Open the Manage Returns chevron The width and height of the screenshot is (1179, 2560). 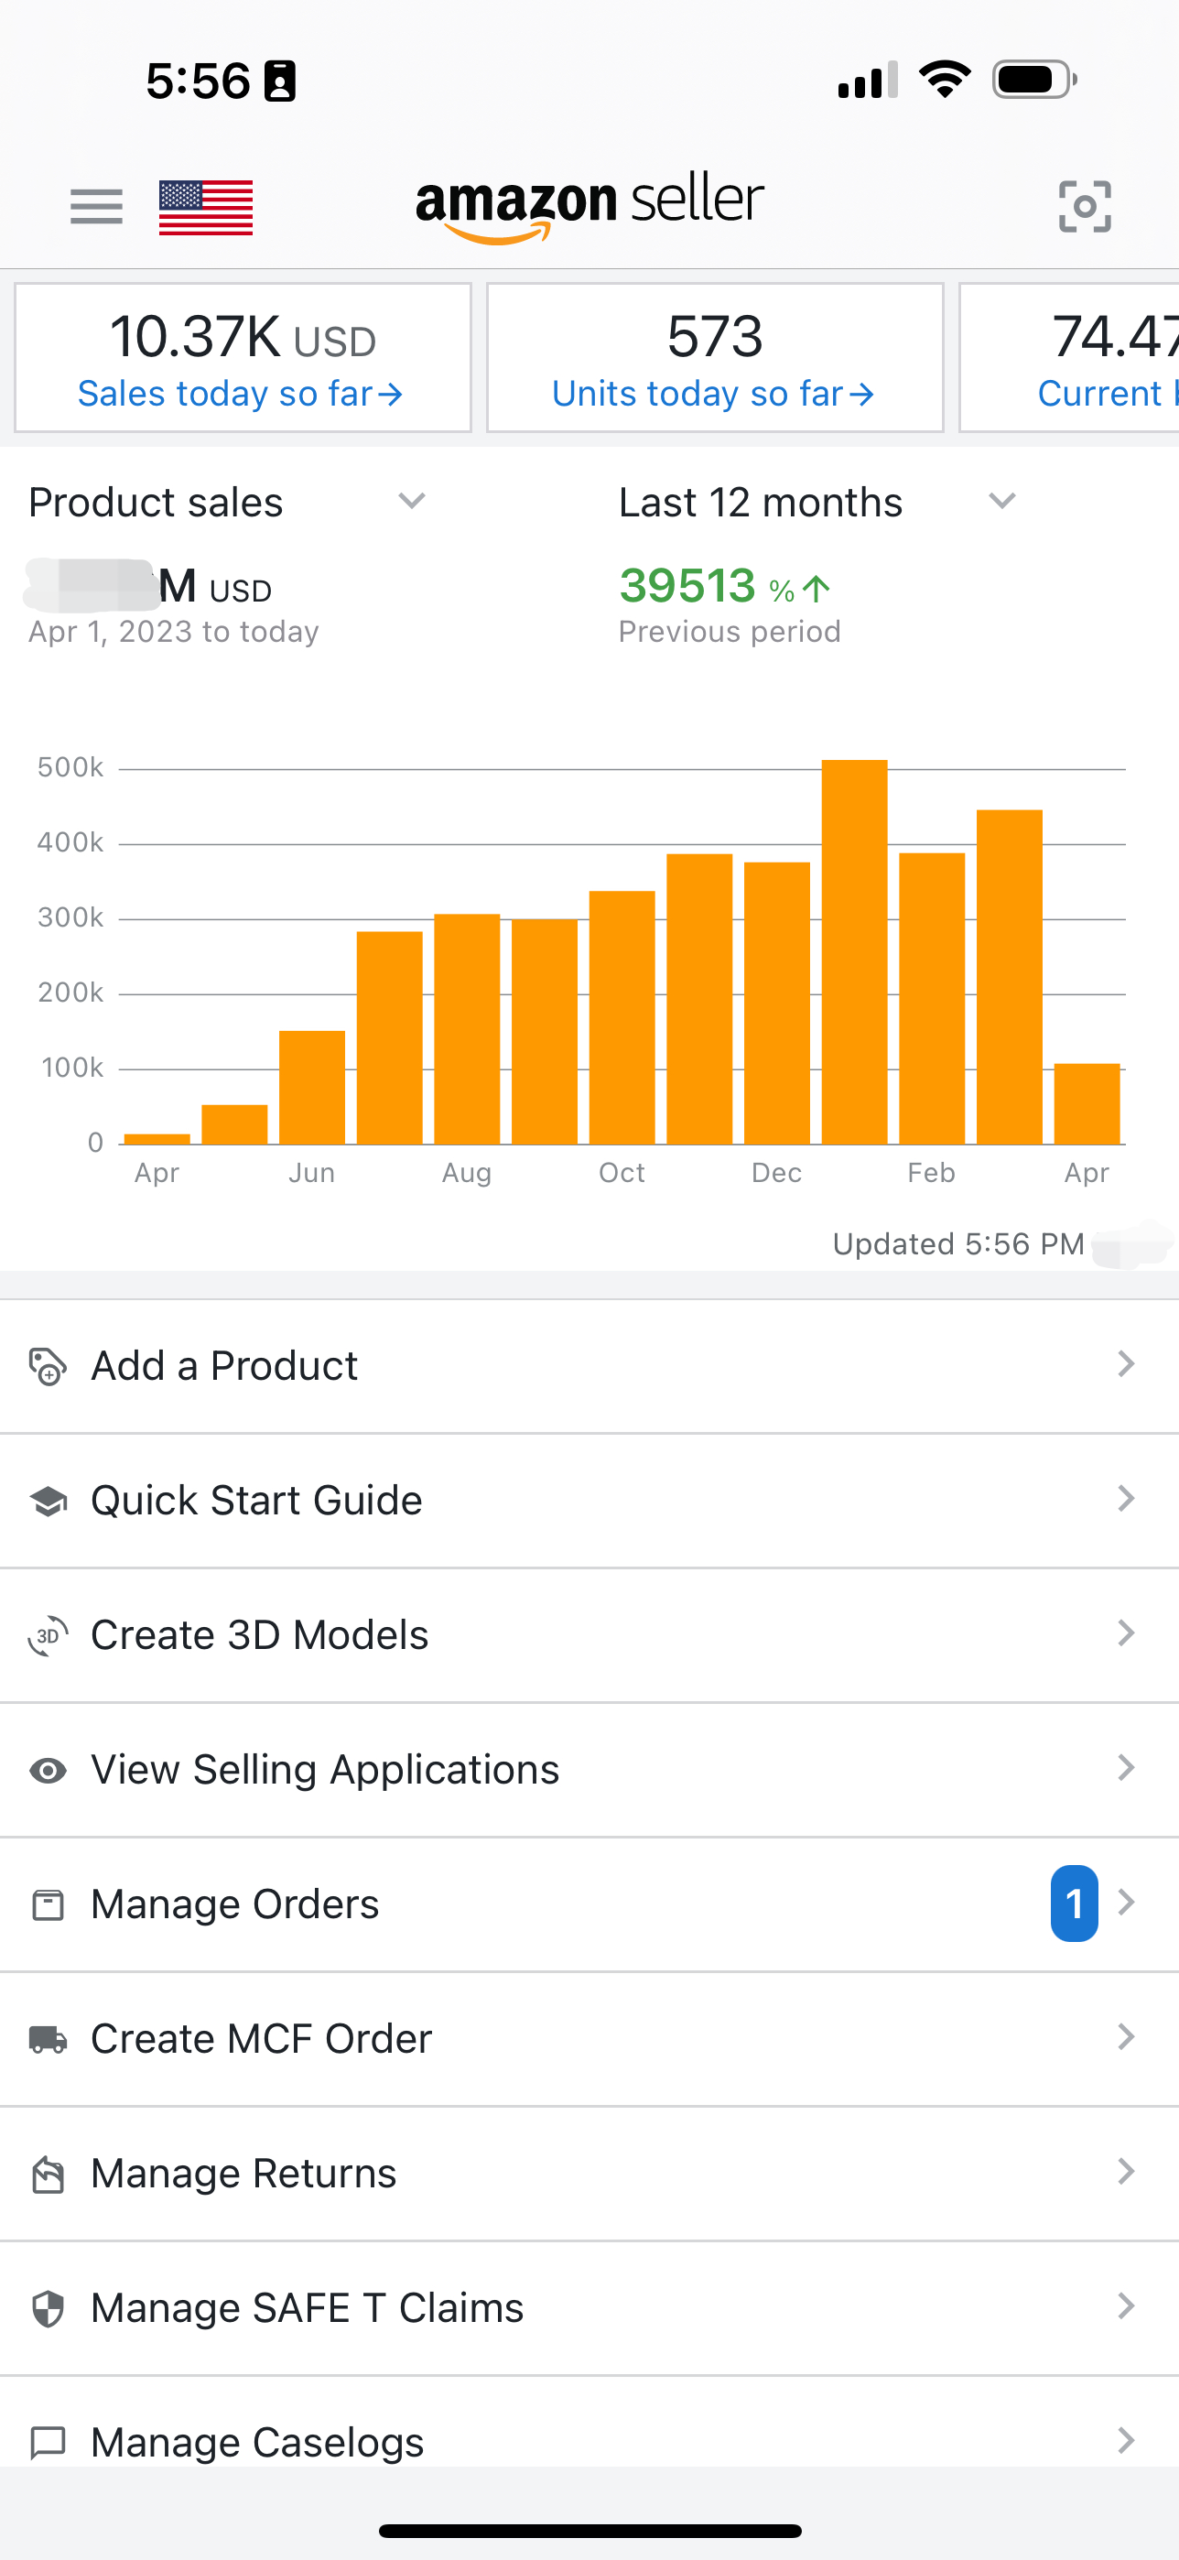(1126, 2171)
